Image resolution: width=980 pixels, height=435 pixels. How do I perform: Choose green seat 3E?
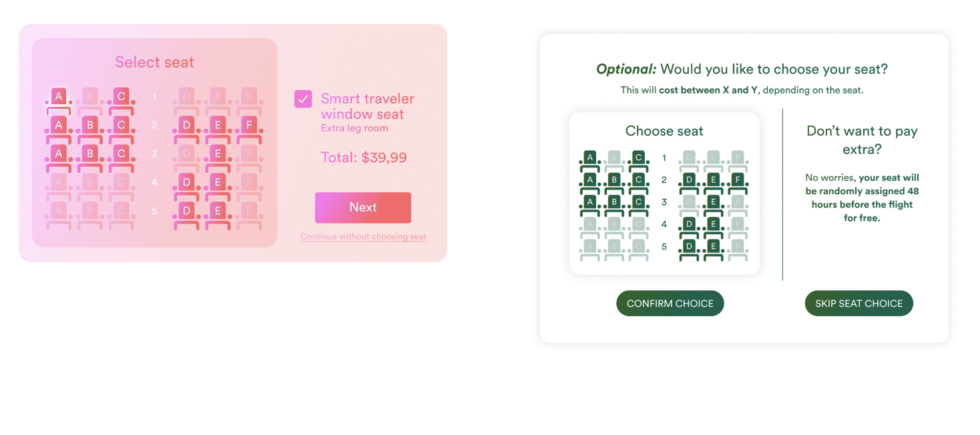point(713,201)
